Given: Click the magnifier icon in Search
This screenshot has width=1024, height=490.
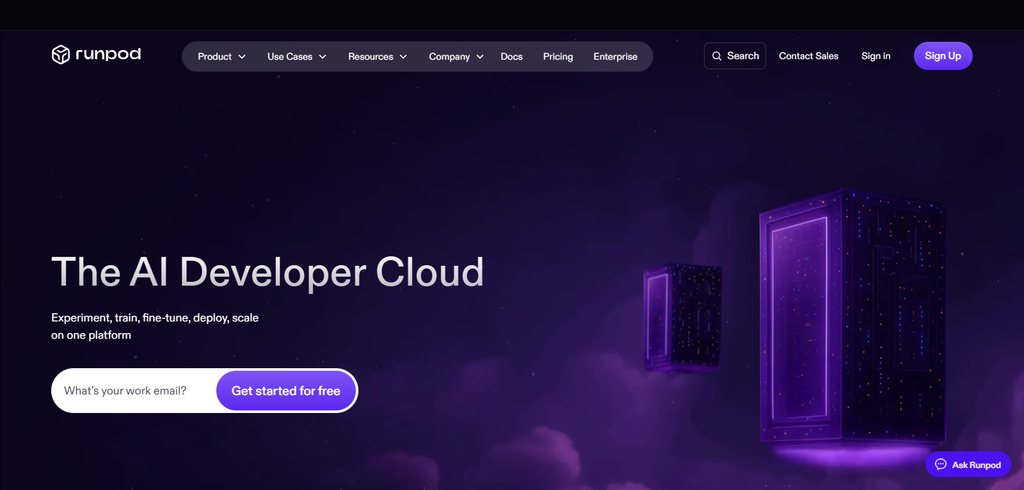Looking at the screenshot, I should (x=717, y=56).
